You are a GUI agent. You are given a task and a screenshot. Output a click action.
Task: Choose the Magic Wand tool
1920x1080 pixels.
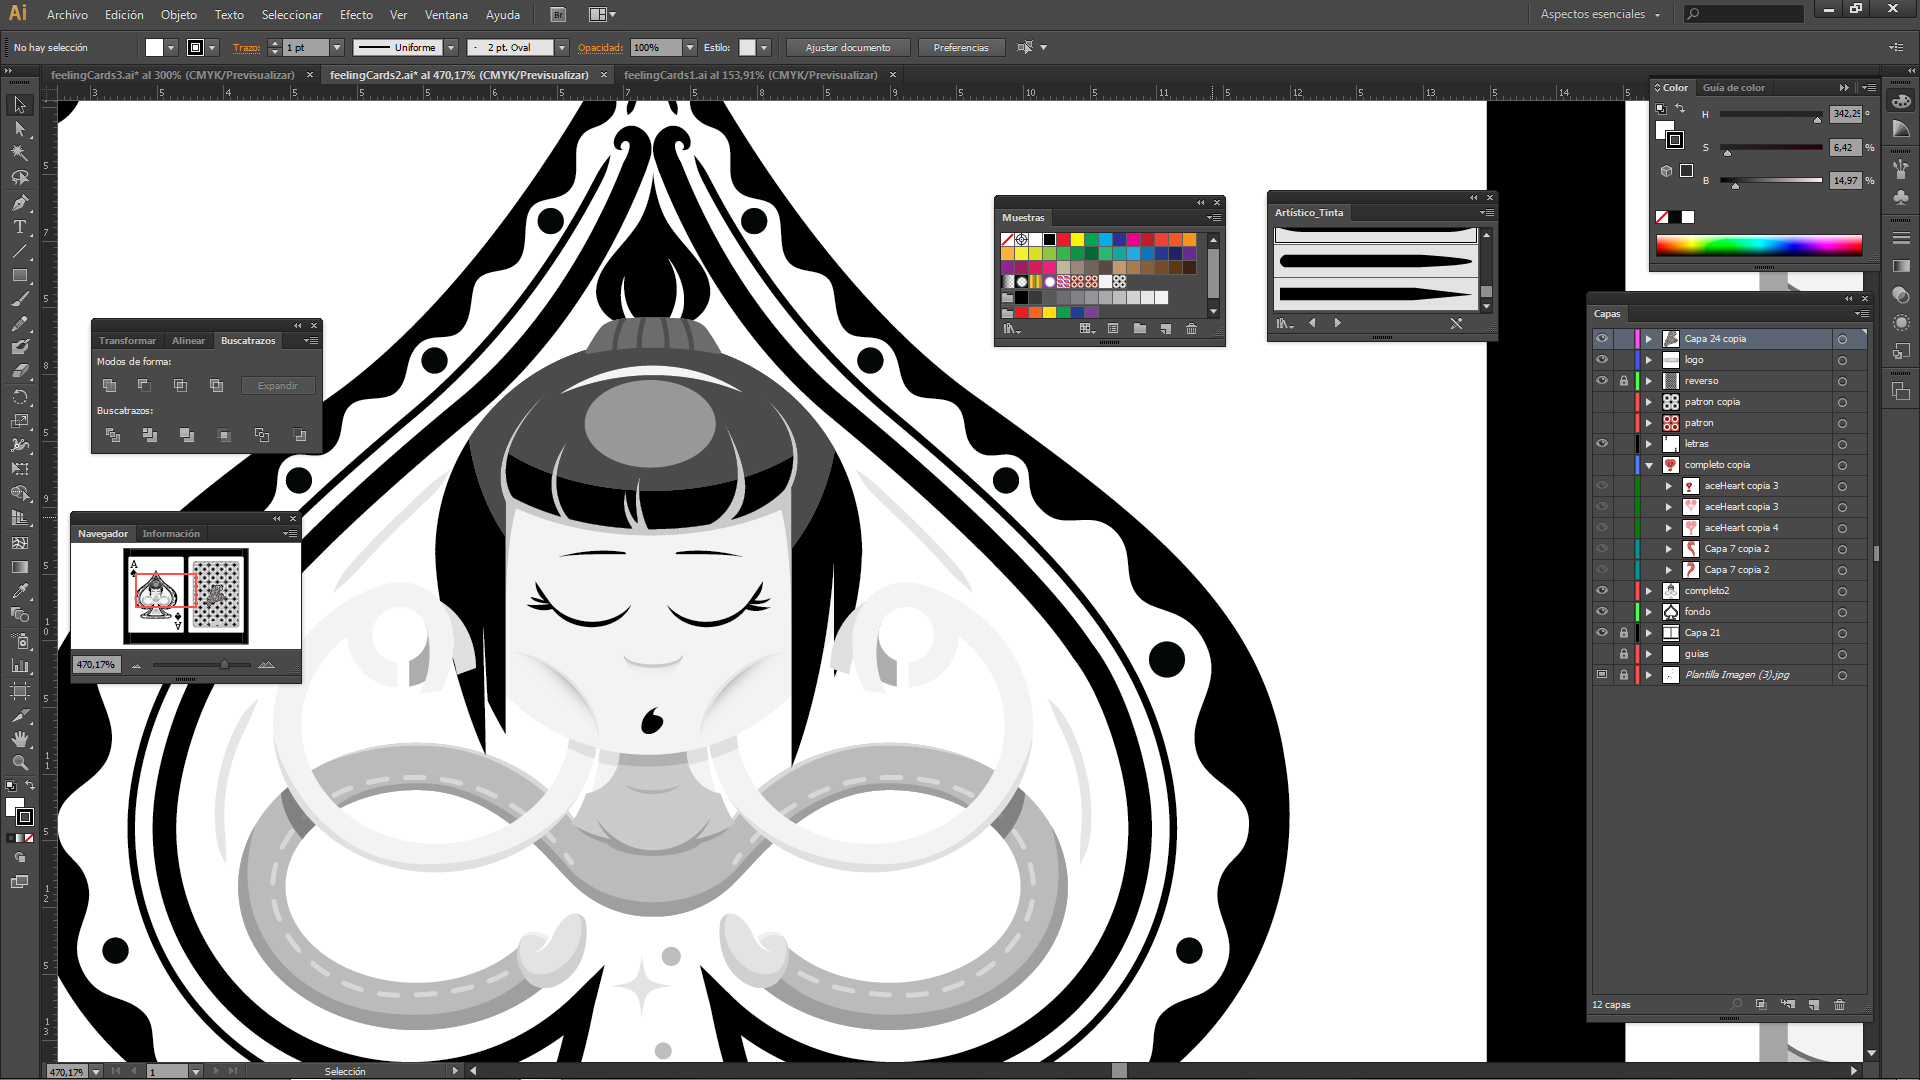click(19, 153)
